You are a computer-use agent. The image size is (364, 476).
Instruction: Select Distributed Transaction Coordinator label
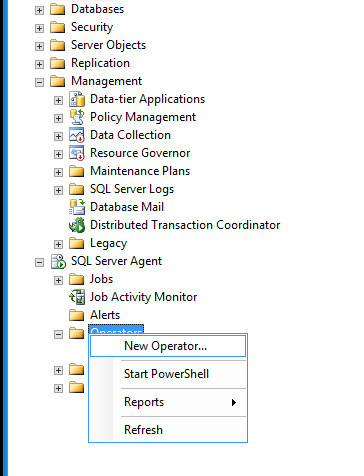point(185,225)
